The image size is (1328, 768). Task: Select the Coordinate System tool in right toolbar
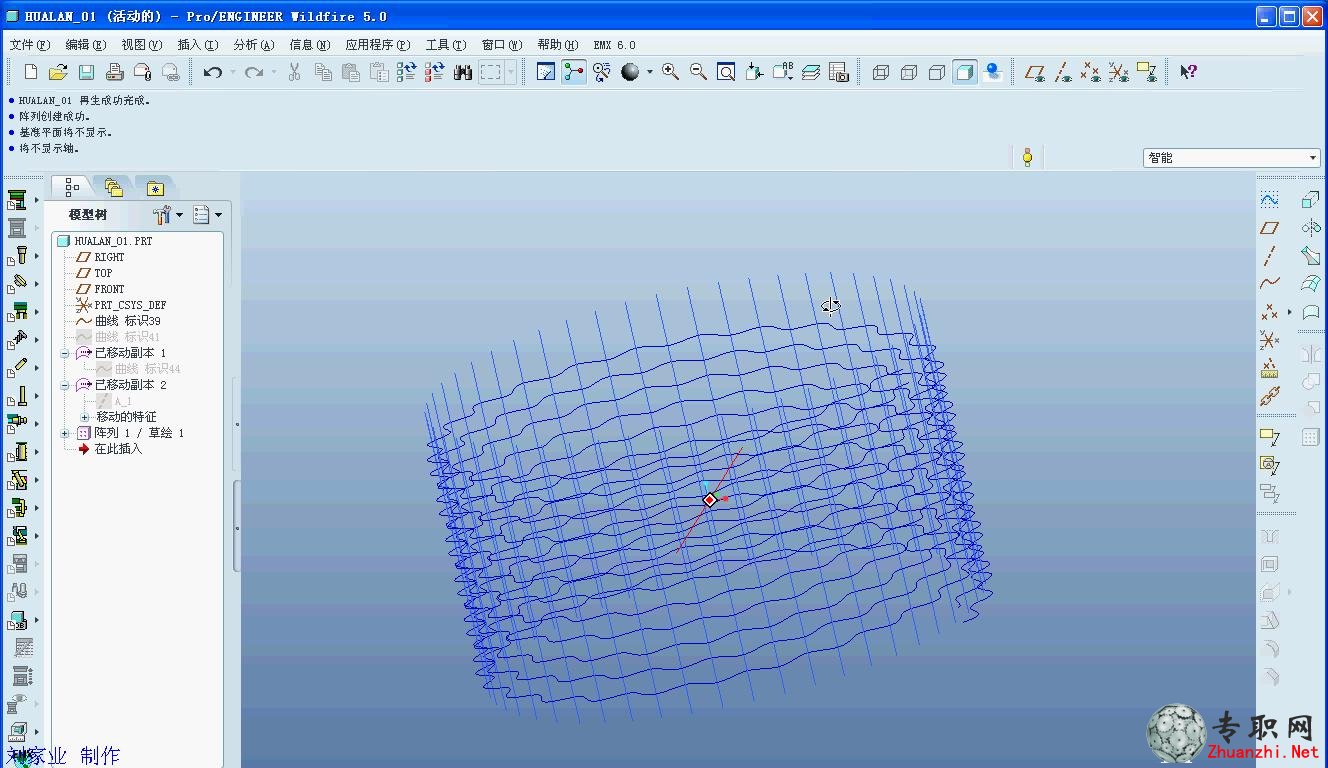click(x=1269, y=340)
